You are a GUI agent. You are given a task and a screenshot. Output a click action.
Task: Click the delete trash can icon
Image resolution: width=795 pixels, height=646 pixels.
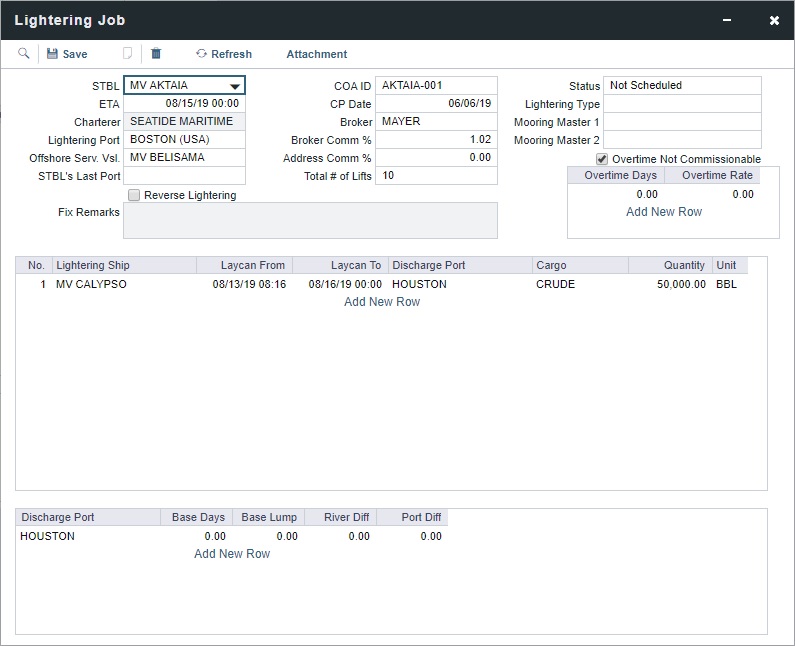pyautogui.click(x=156, y=54)
